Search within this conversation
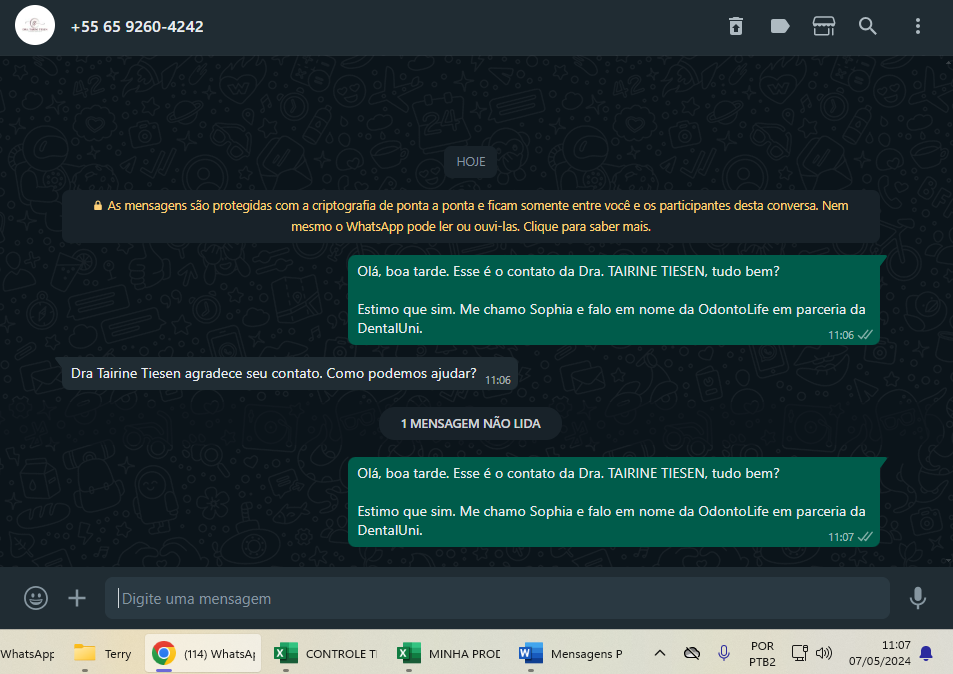953x674 pixels. [867, 26]
